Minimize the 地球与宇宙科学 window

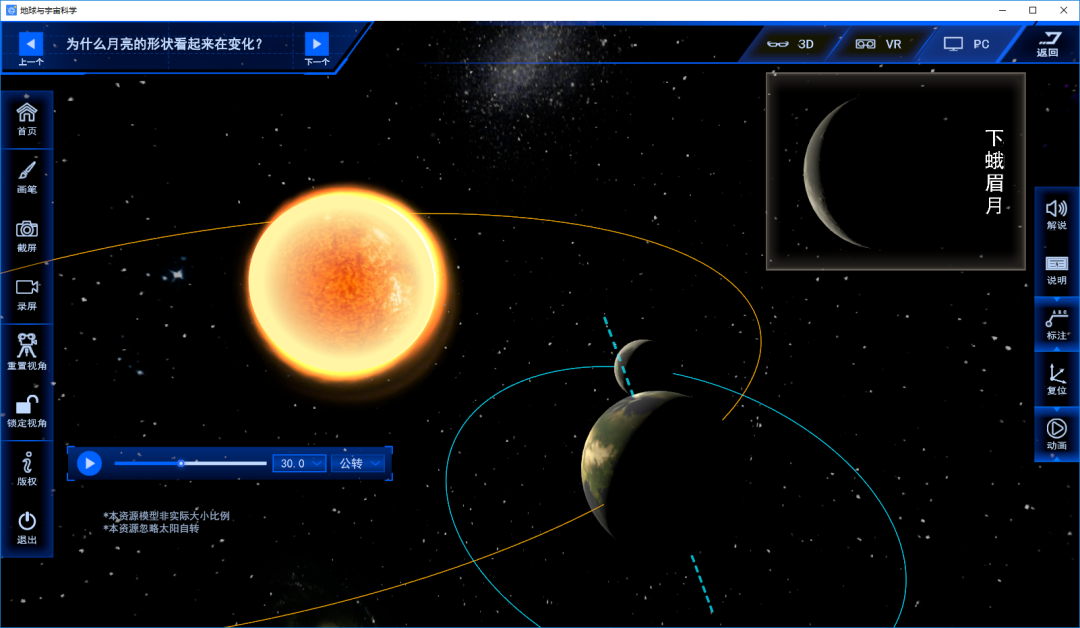(1002, 10)
